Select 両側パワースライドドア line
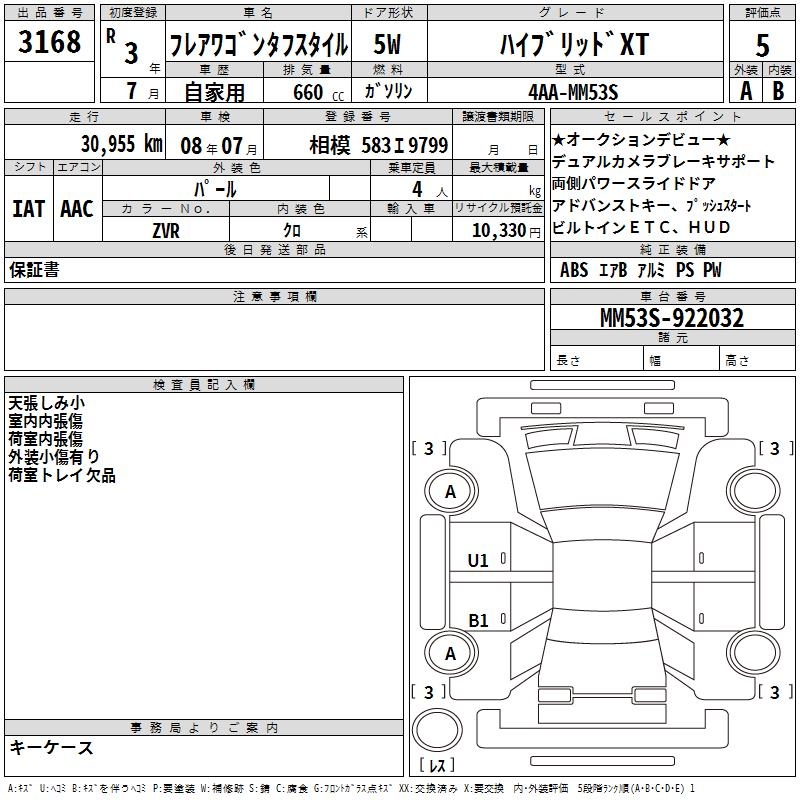This screenshot has width=800, height=800. tap(634, 183)
